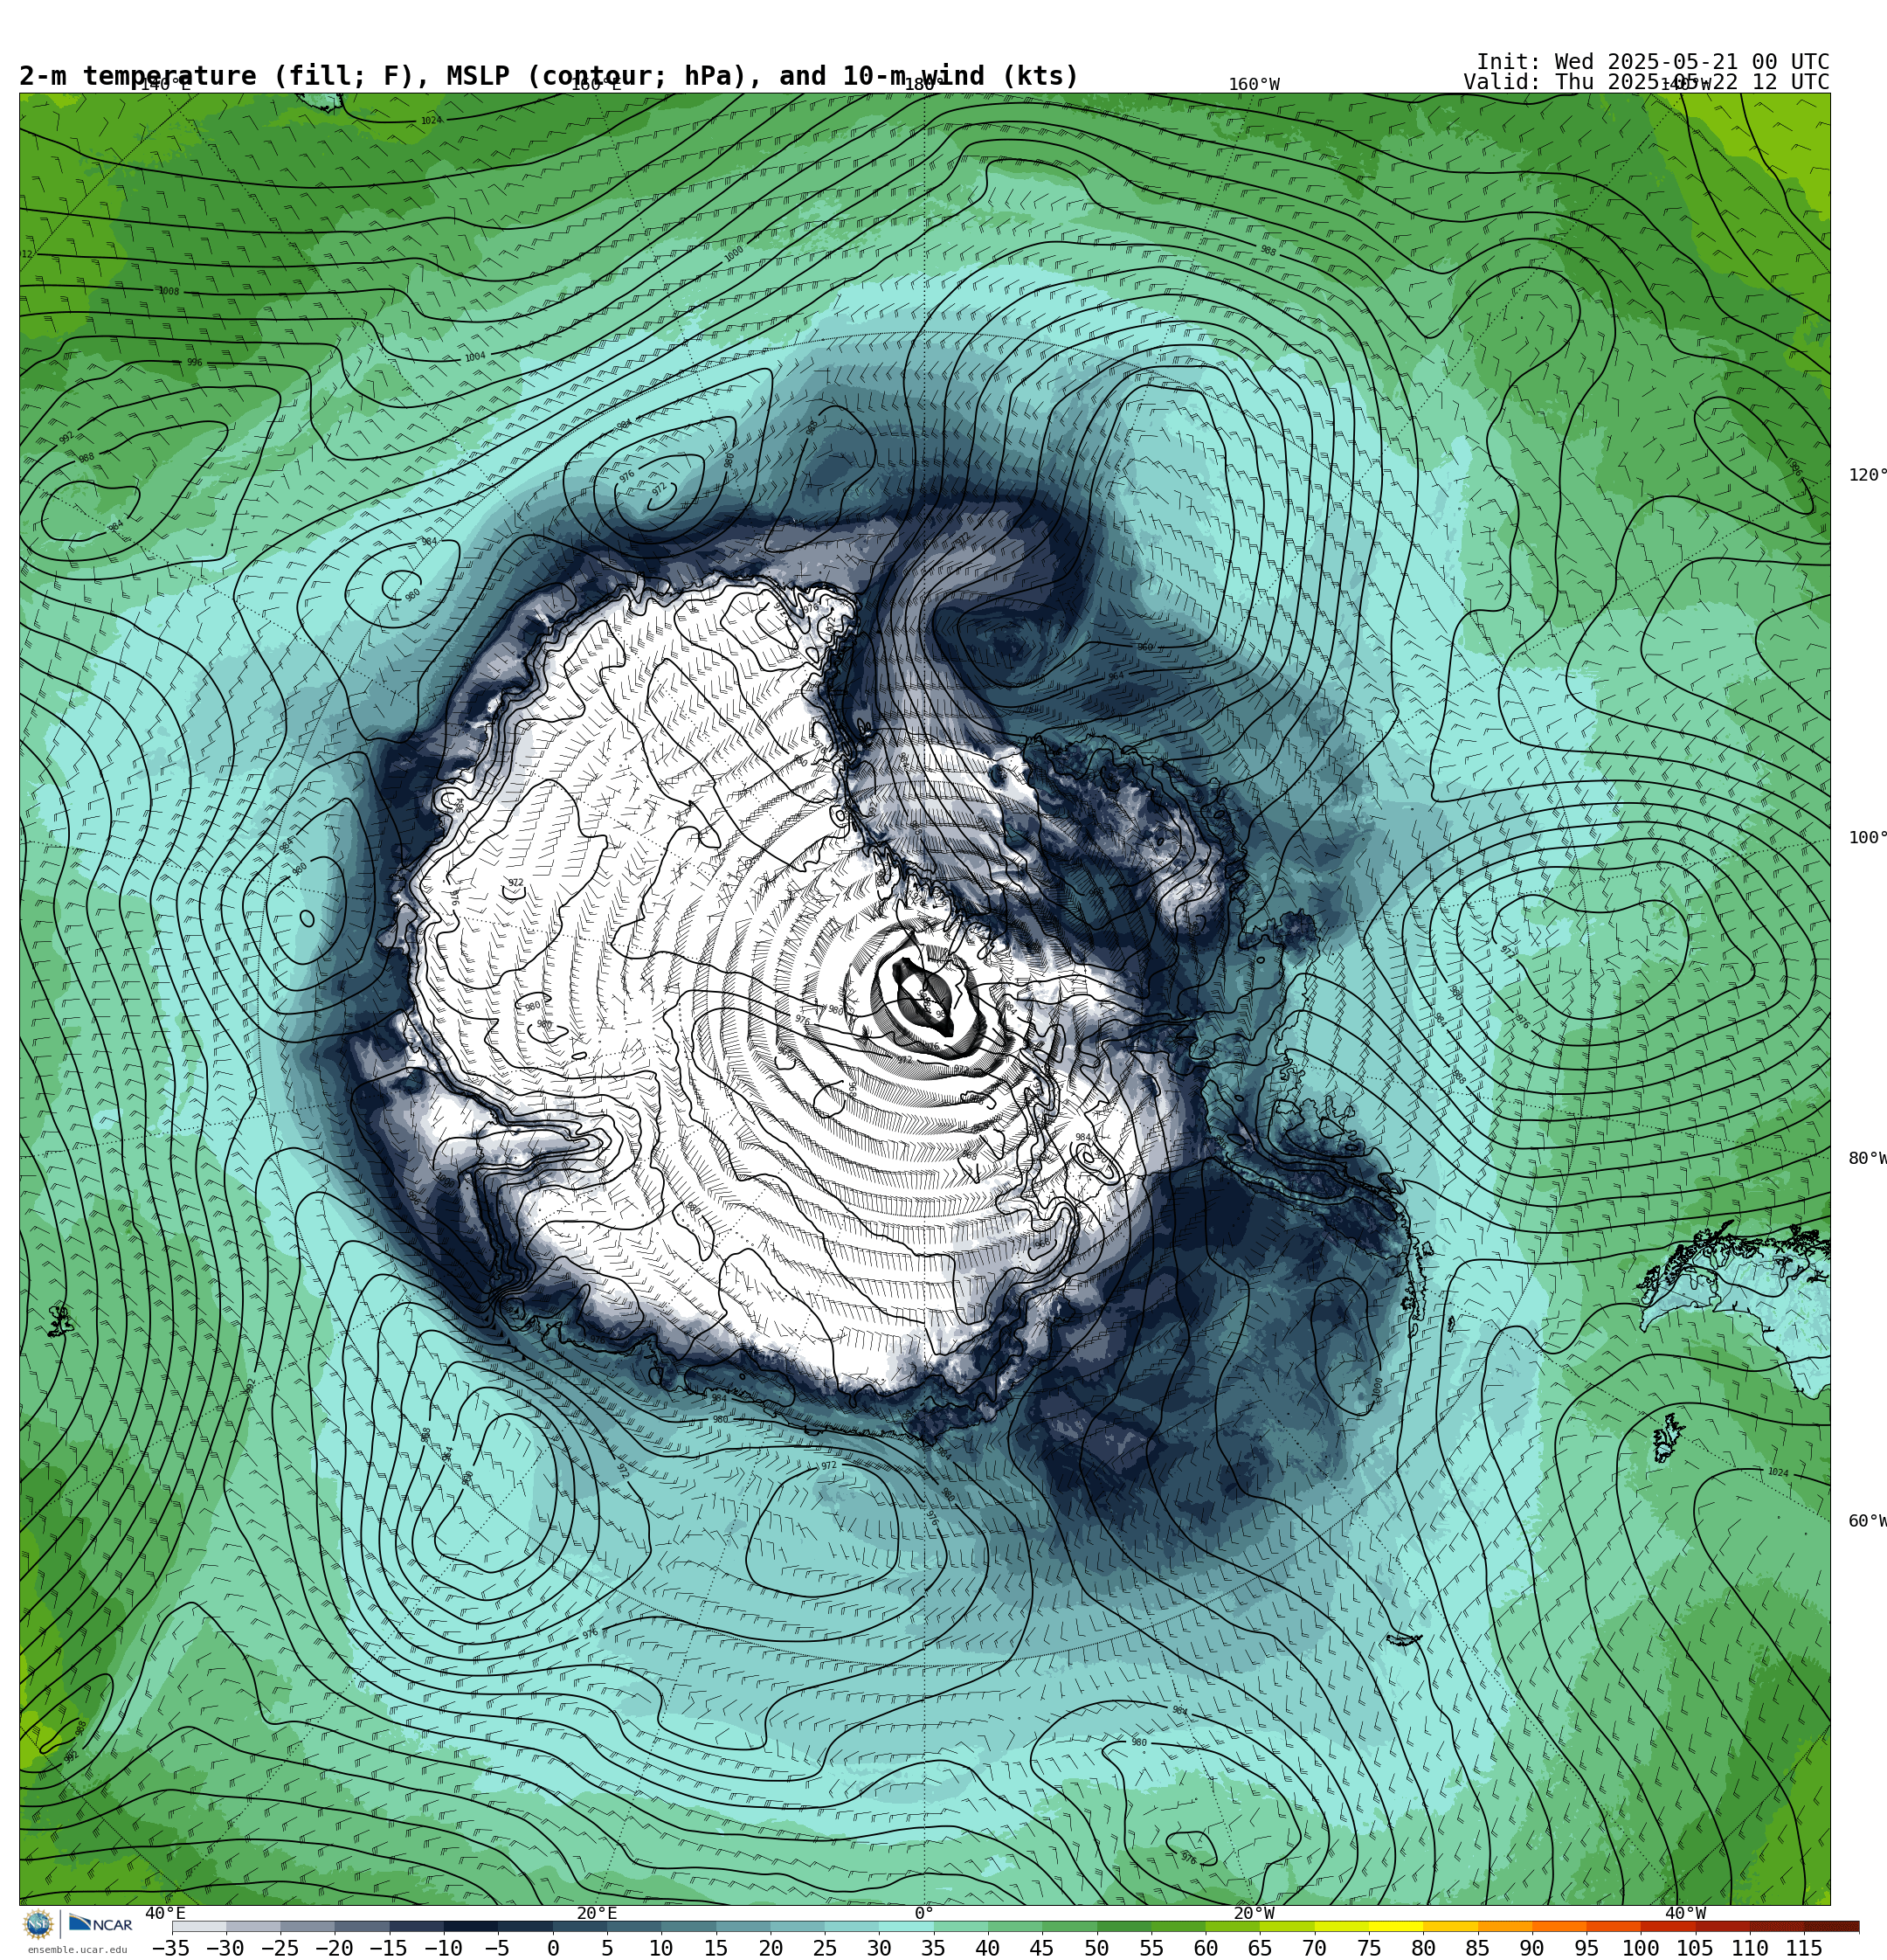The image size is (1887, 1960).
Task: Select the dark red 110–115 colorbar segment
Action: [1776, 1926]
